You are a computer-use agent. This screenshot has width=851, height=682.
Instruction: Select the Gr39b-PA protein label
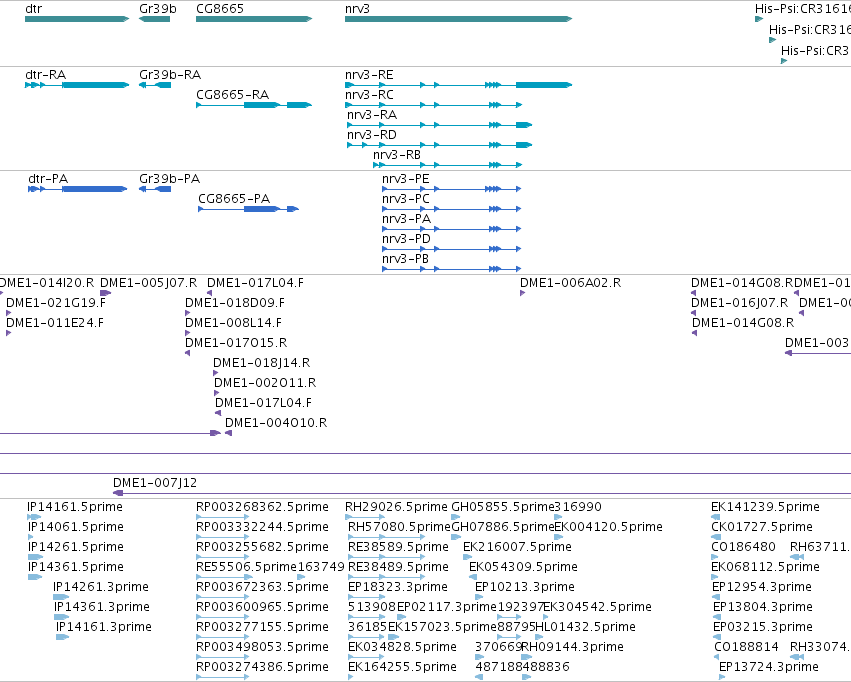tap(169, 179)
